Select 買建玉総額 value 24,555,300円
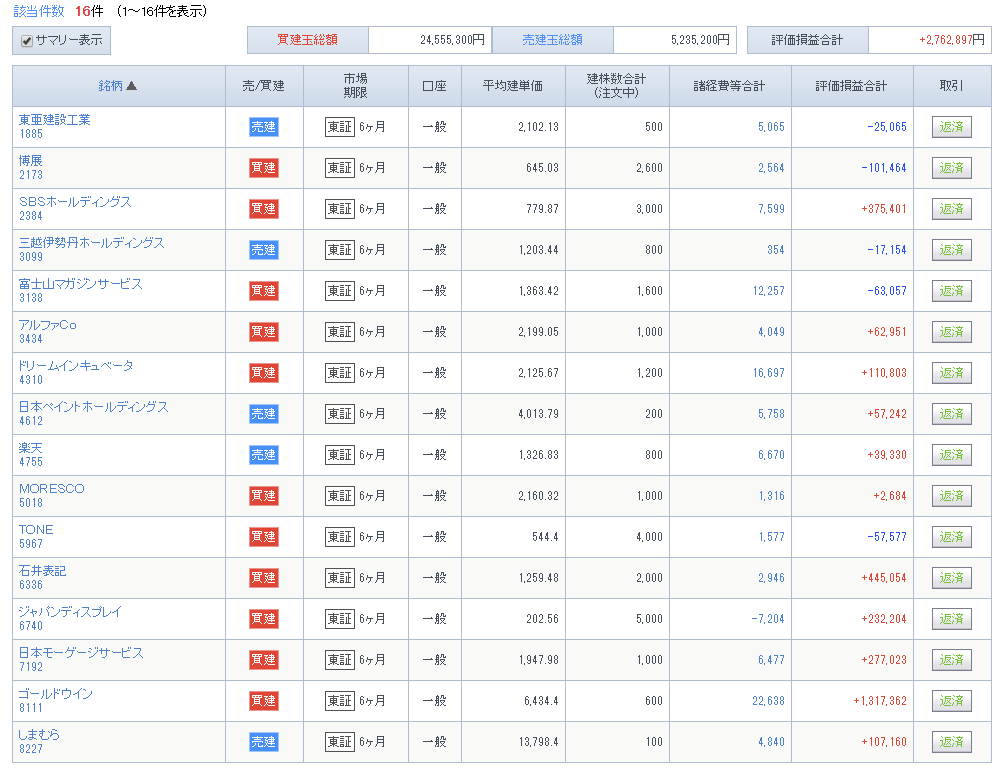Viewport: 998px width, 768px height. click(453, 40)
